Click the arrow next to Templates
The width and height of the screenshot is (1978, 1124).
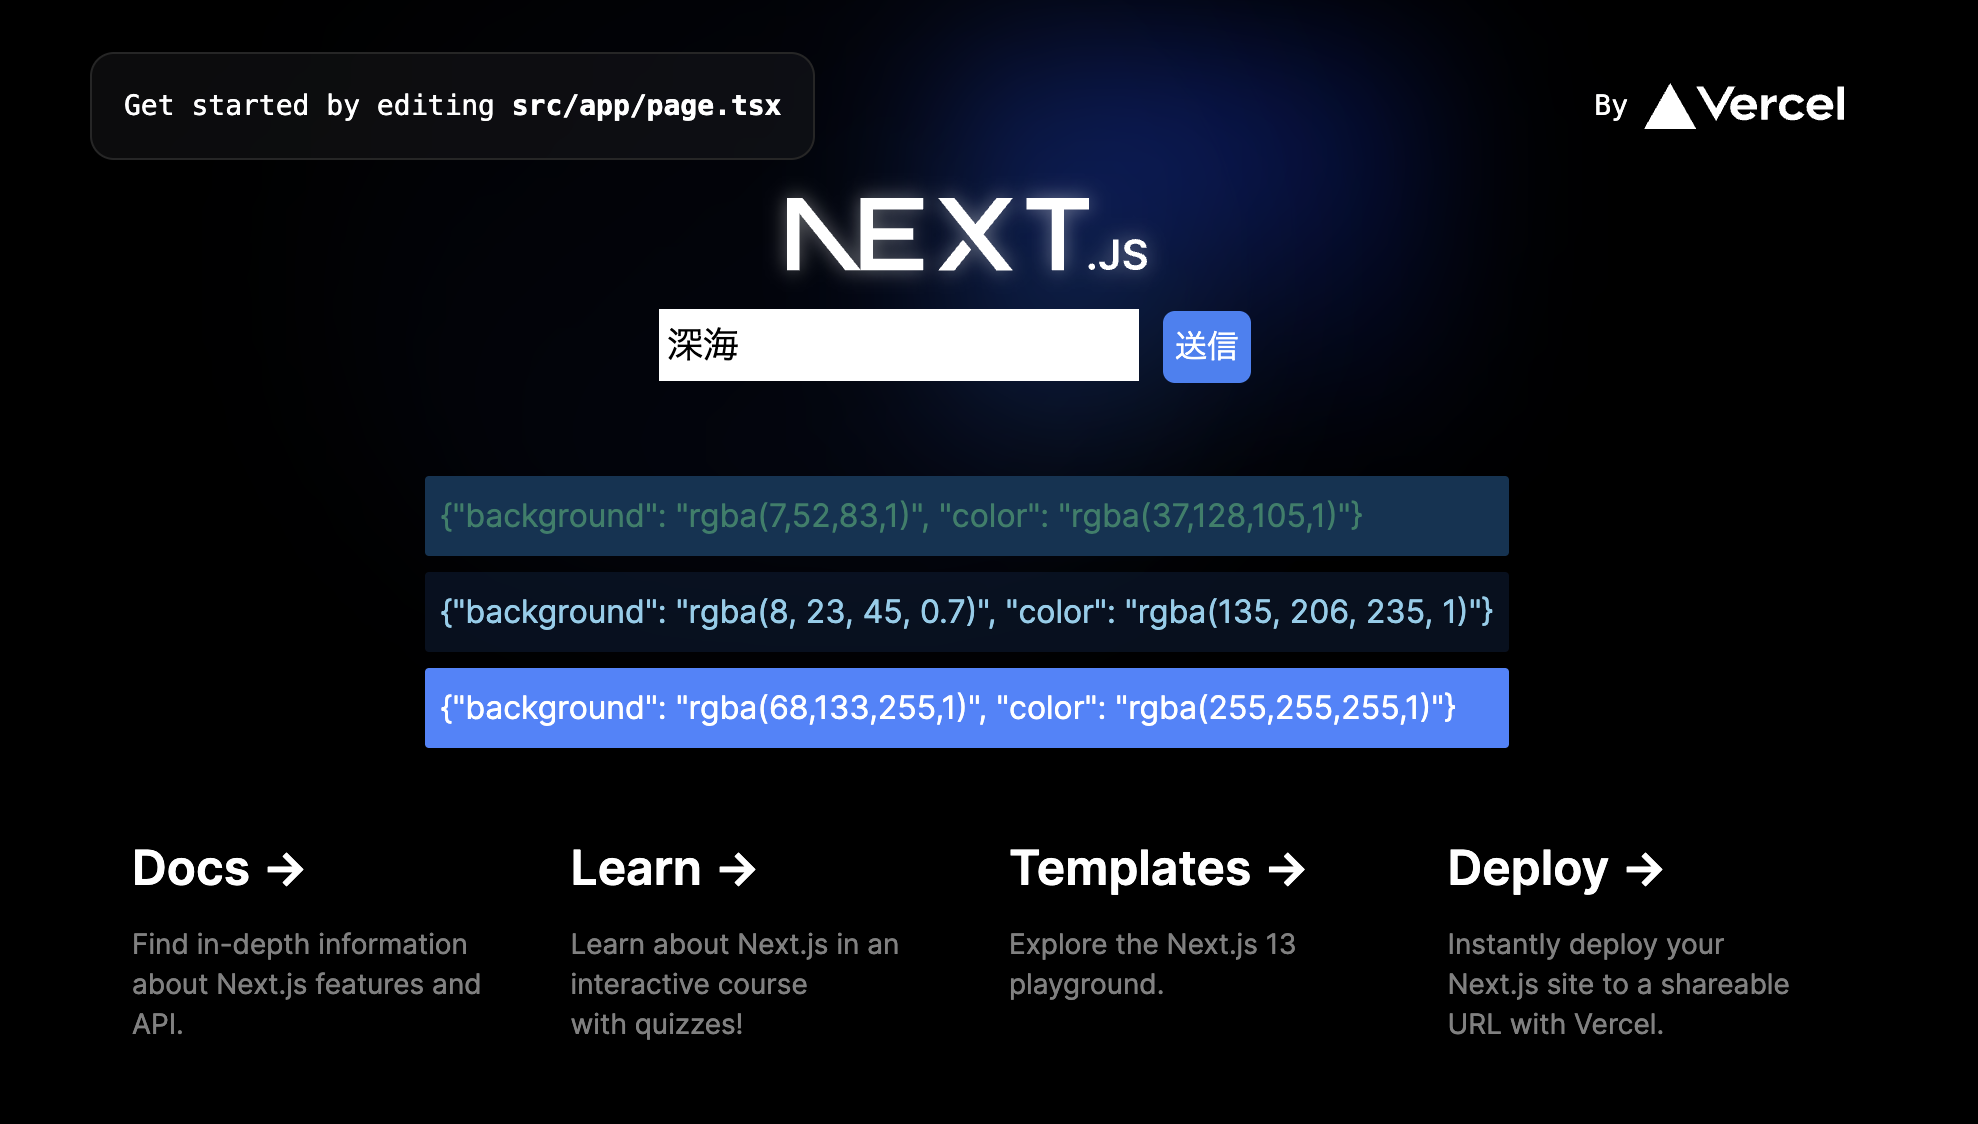(x=1286, y=869)
